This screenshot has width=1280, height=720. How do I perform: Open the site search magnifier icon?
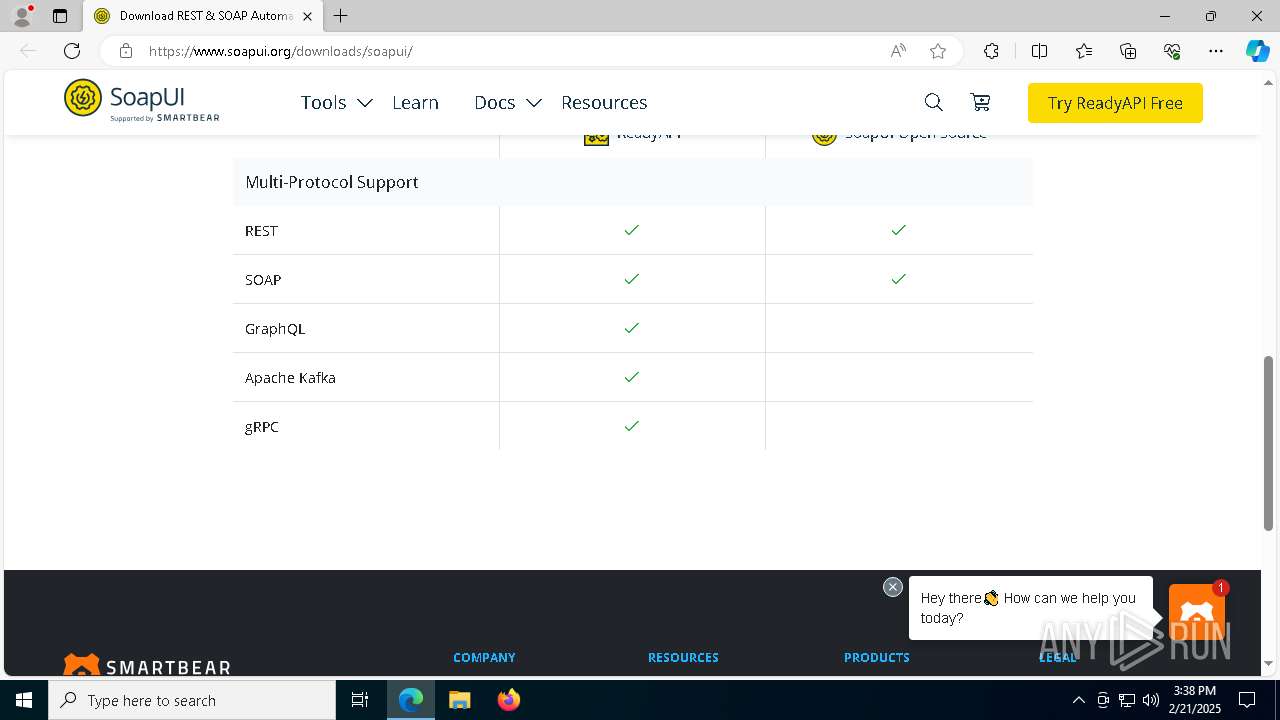click(933, 102)
